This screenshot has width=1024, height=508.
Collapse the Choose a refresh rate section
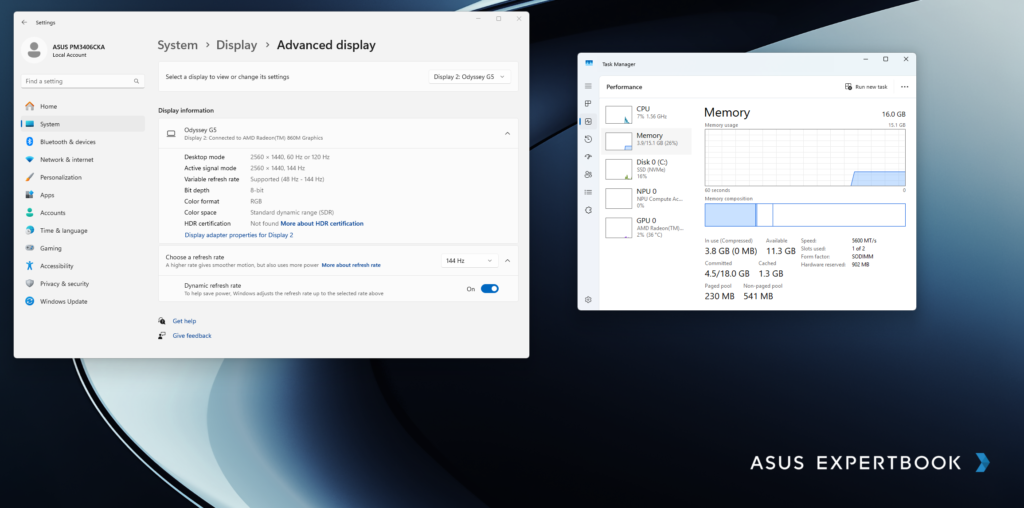click(x=507, y=261)
